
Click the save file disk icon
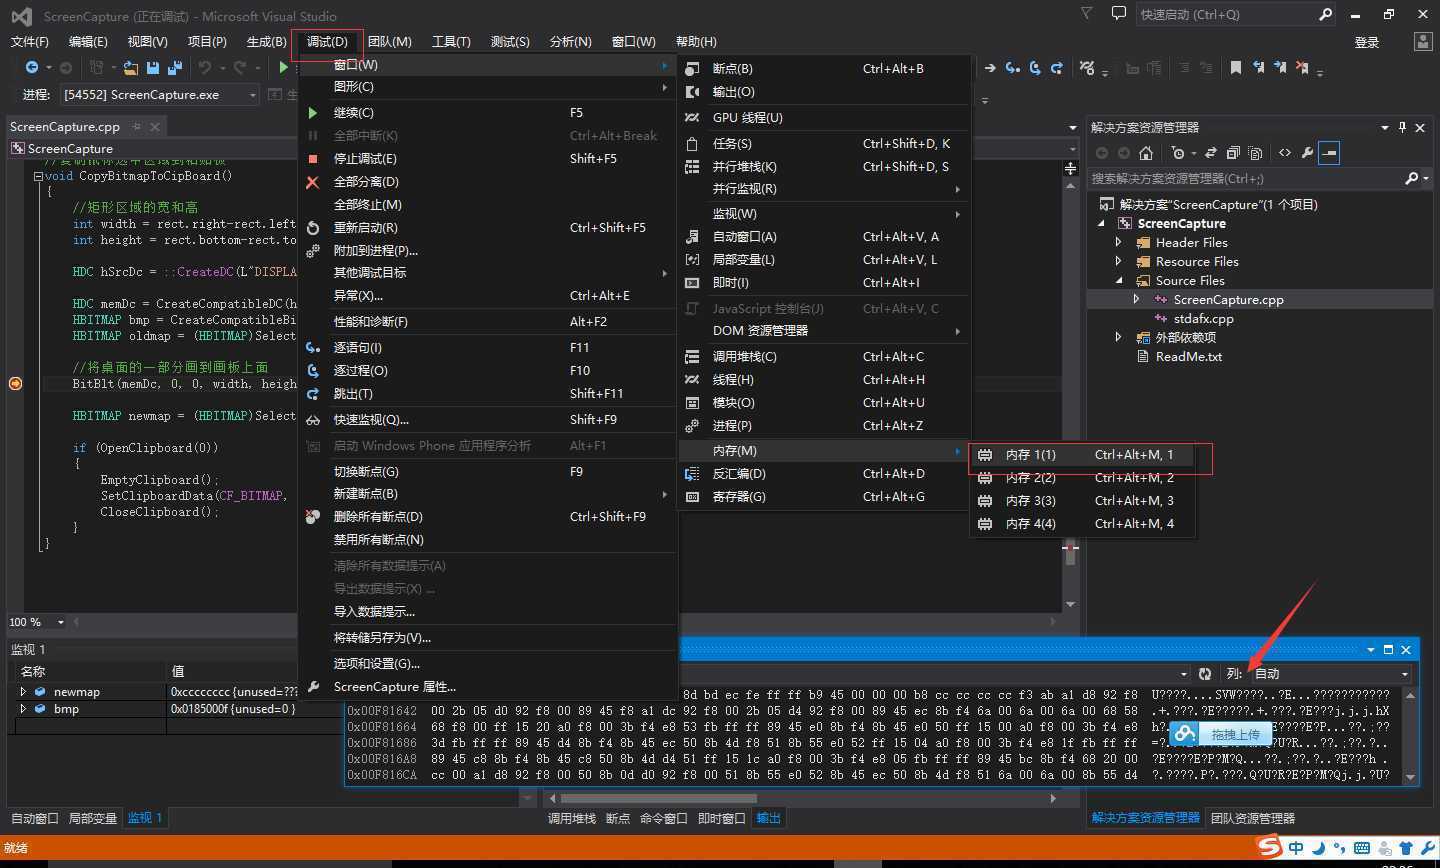pyautogui.click(x=153, y=67)
